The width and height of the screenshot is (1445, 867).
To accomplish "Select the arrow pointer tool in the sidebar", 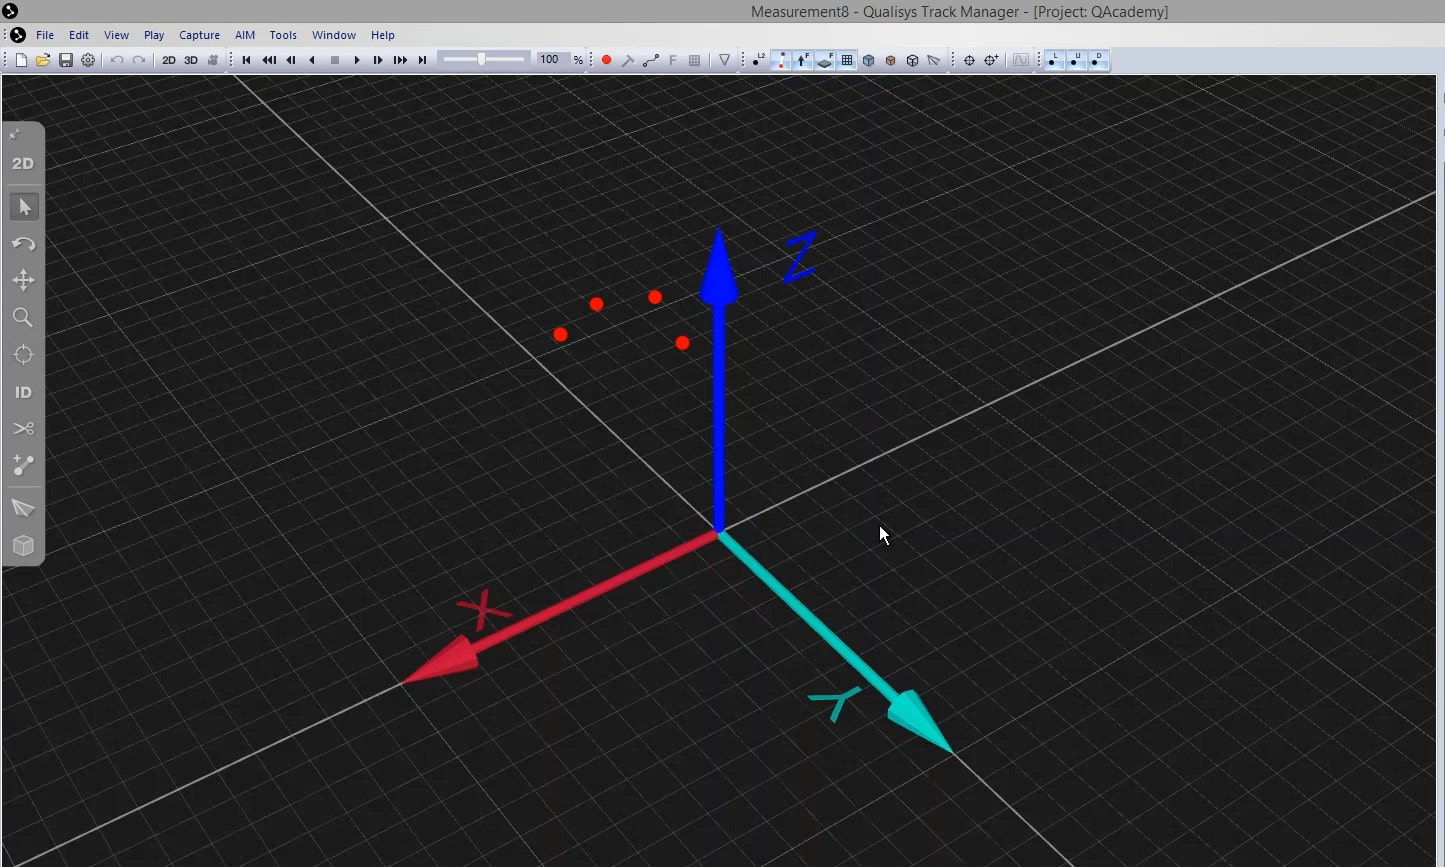I will click(x=23, y=207).
